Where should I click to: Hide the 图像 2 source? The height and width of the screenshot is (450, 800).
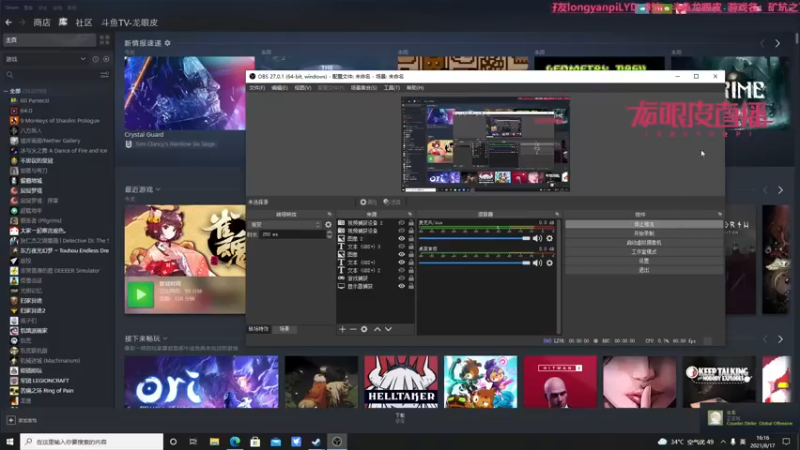tap(402, 238)
